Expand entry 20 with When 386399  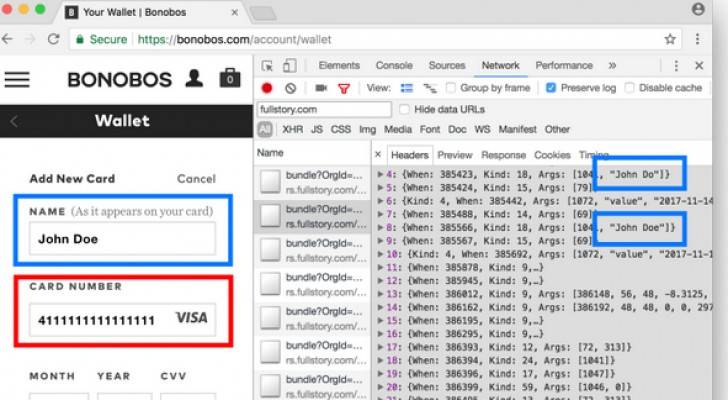380,387
